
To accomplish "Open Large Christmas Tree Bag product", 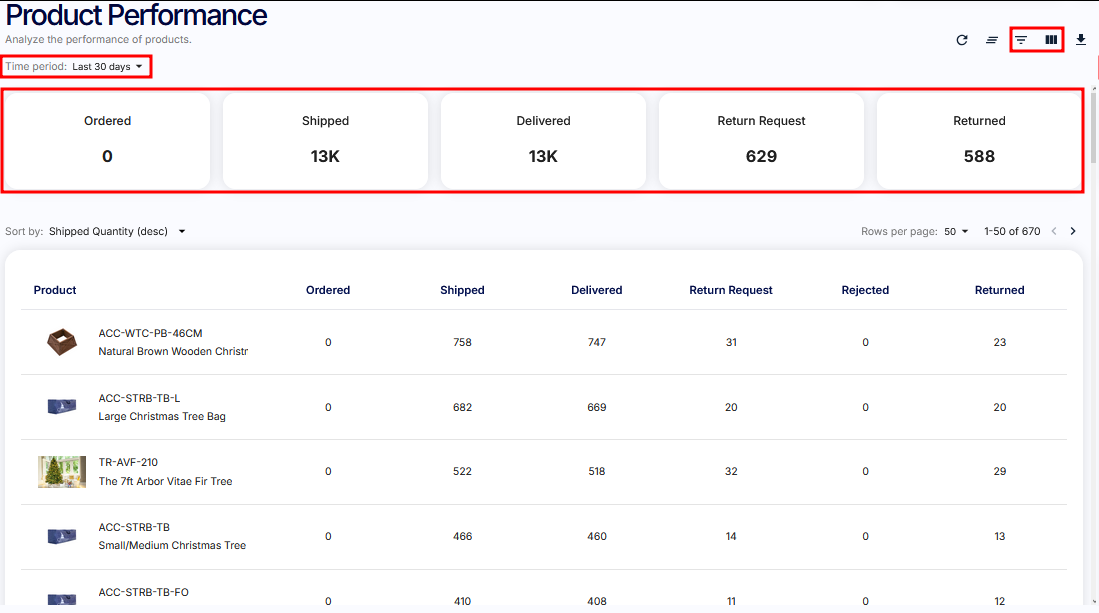I will 162,416.
